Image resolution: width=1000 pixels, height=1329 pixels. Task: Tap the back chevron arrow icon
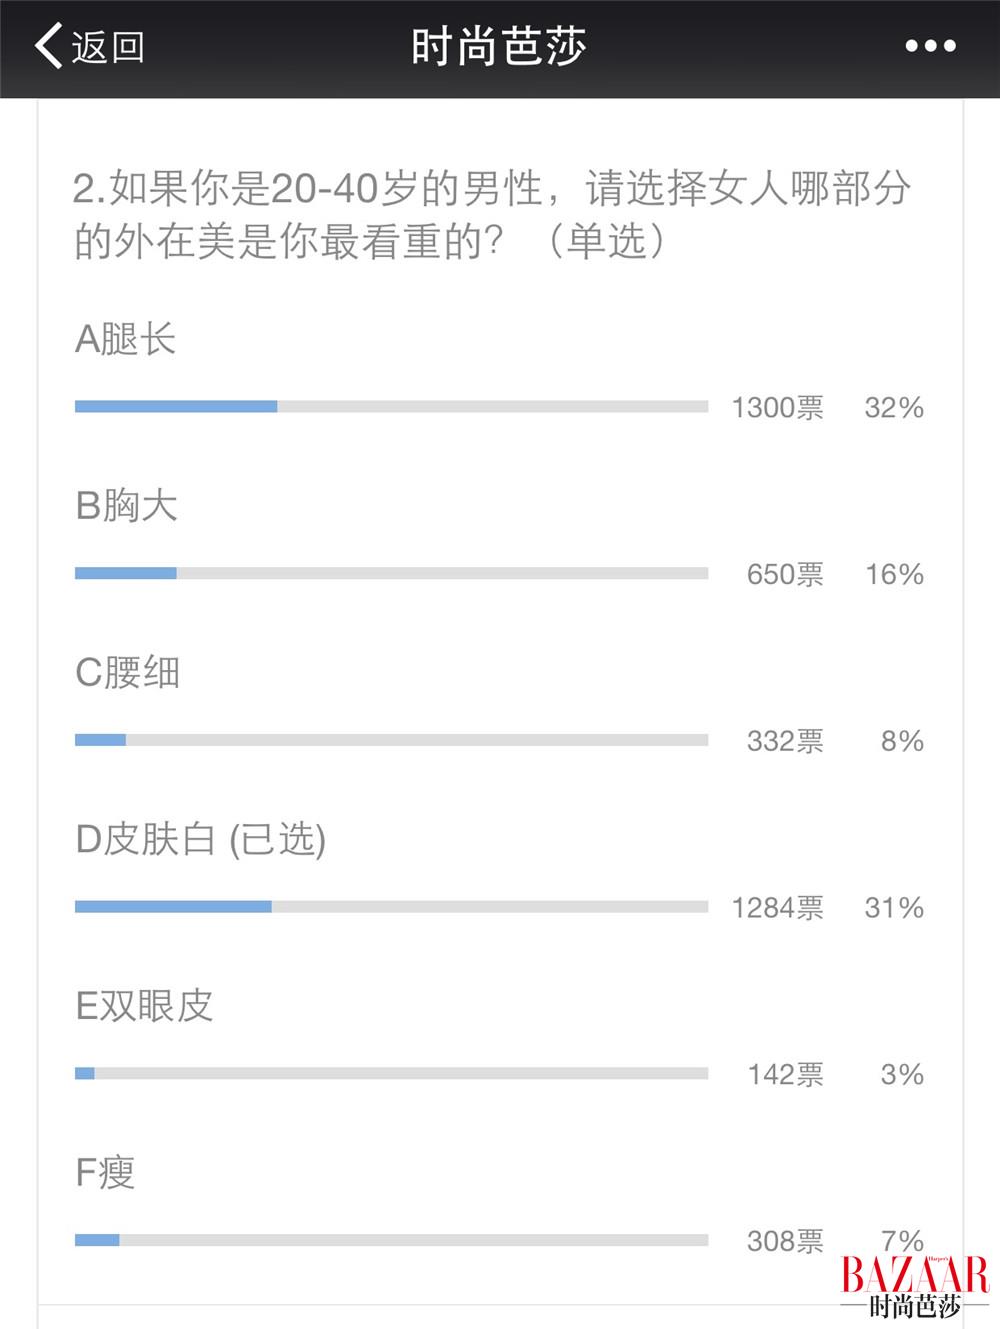(x=48, y=46)
